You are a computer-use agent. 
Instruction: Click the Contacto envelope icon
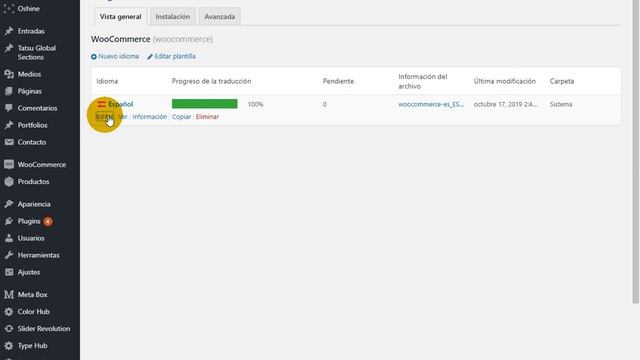click(x=9, y=142)
